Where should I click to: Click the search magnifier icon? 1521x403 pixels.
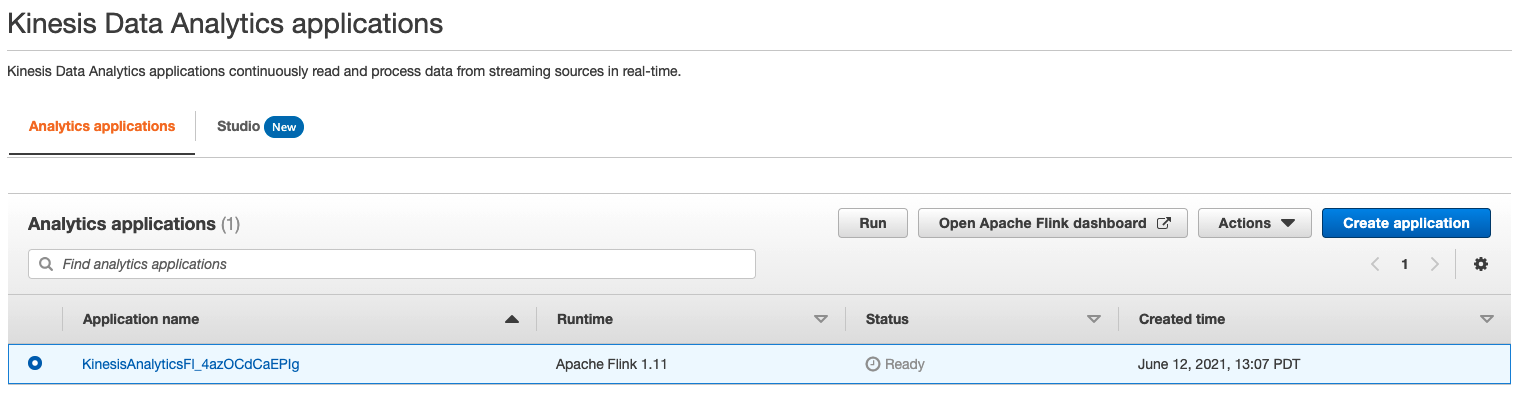point(46,264)
